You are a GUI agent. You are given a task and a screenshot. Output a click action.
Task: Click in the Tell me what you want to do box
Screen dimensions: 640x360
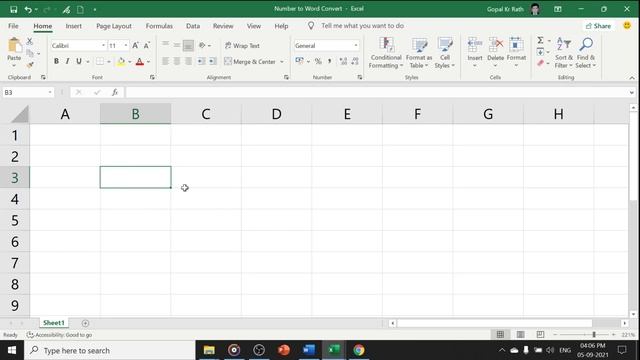pos(362,26)
